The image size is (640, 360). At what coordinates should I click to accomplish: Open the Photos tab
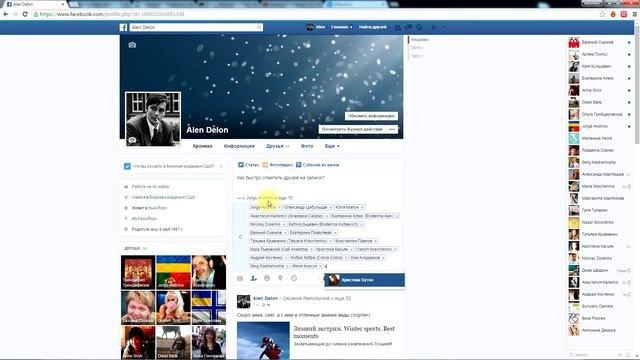point(307,146)
